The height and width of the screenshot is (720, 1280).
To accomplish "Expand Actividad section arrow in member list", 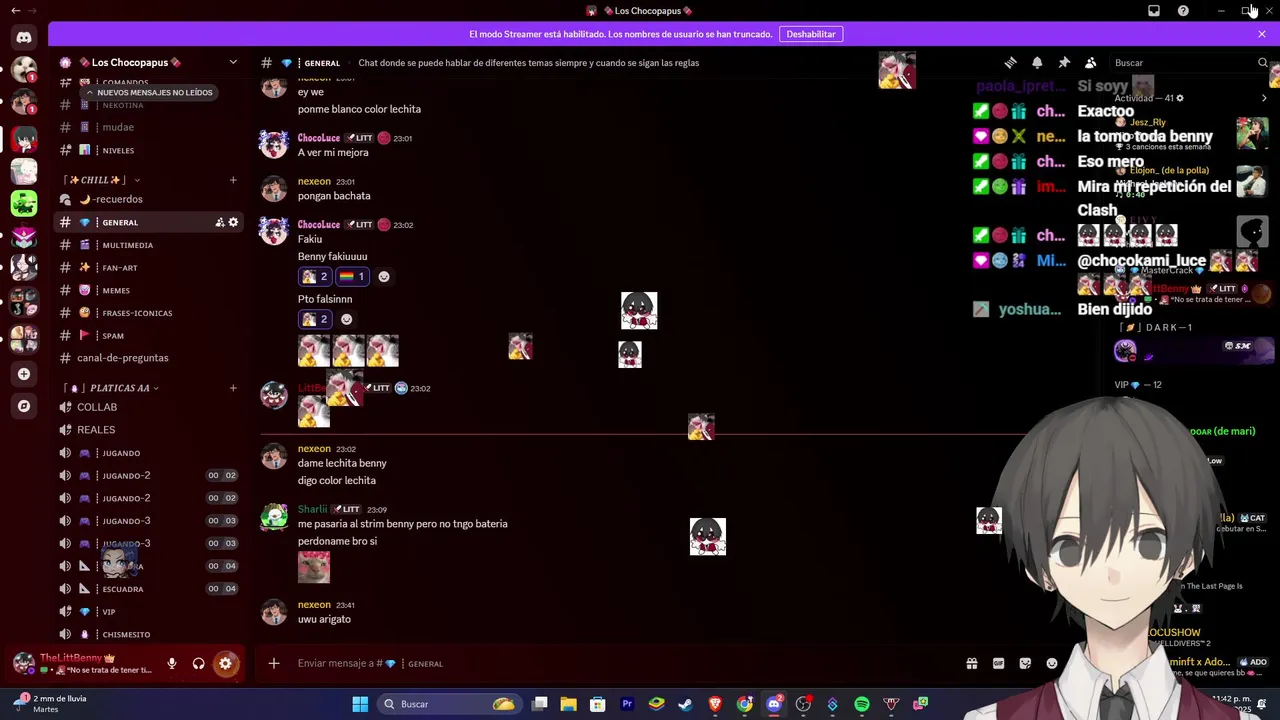I will coord(1264,98).
